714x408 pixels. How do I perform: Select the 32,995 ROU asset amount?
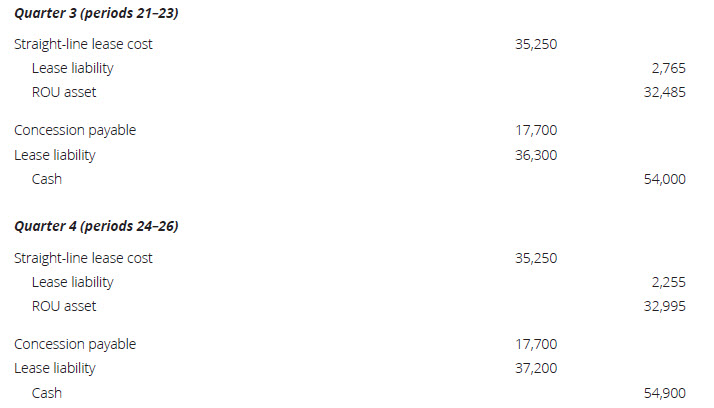coord(664,306)
